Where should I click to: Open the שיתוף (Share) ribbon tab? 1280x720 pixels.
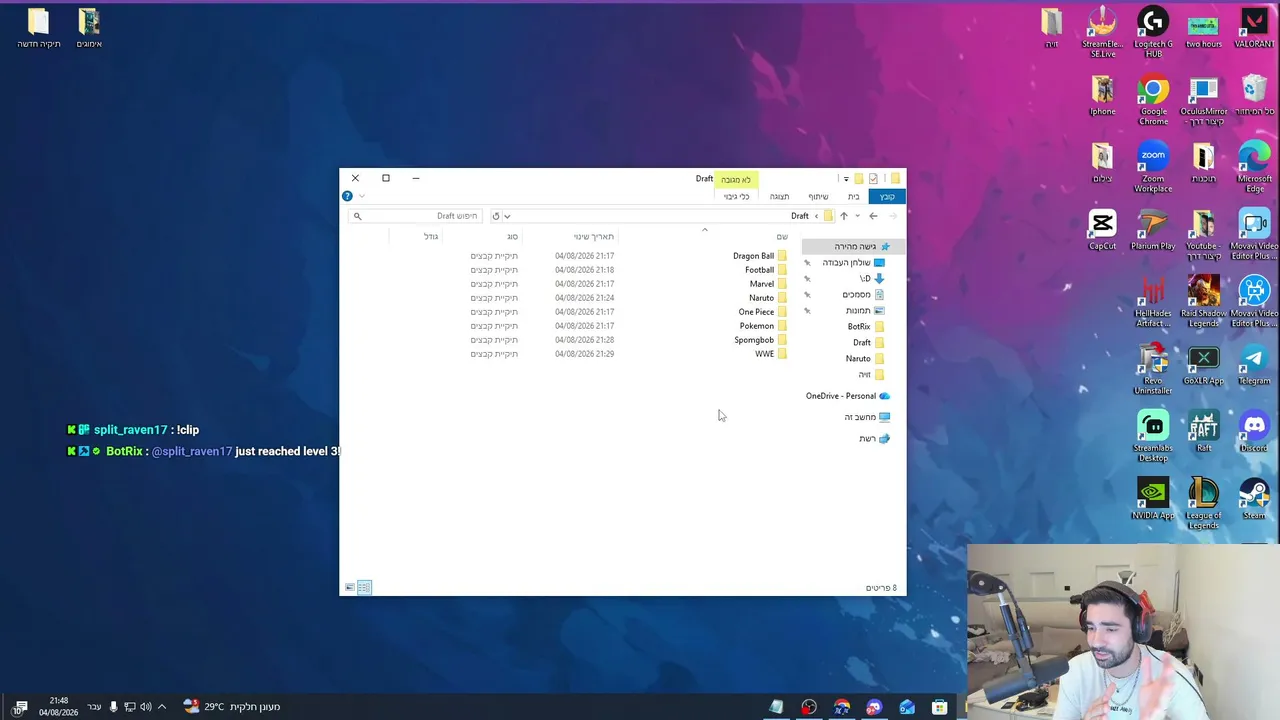[818, 196]
